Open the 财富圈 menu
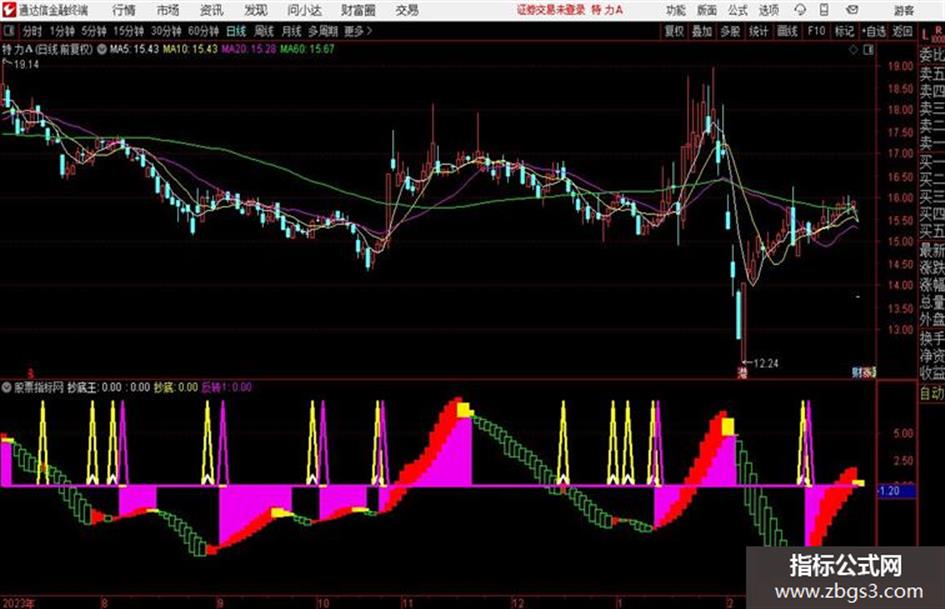945x609 pixels. click(x=358, y=10)
